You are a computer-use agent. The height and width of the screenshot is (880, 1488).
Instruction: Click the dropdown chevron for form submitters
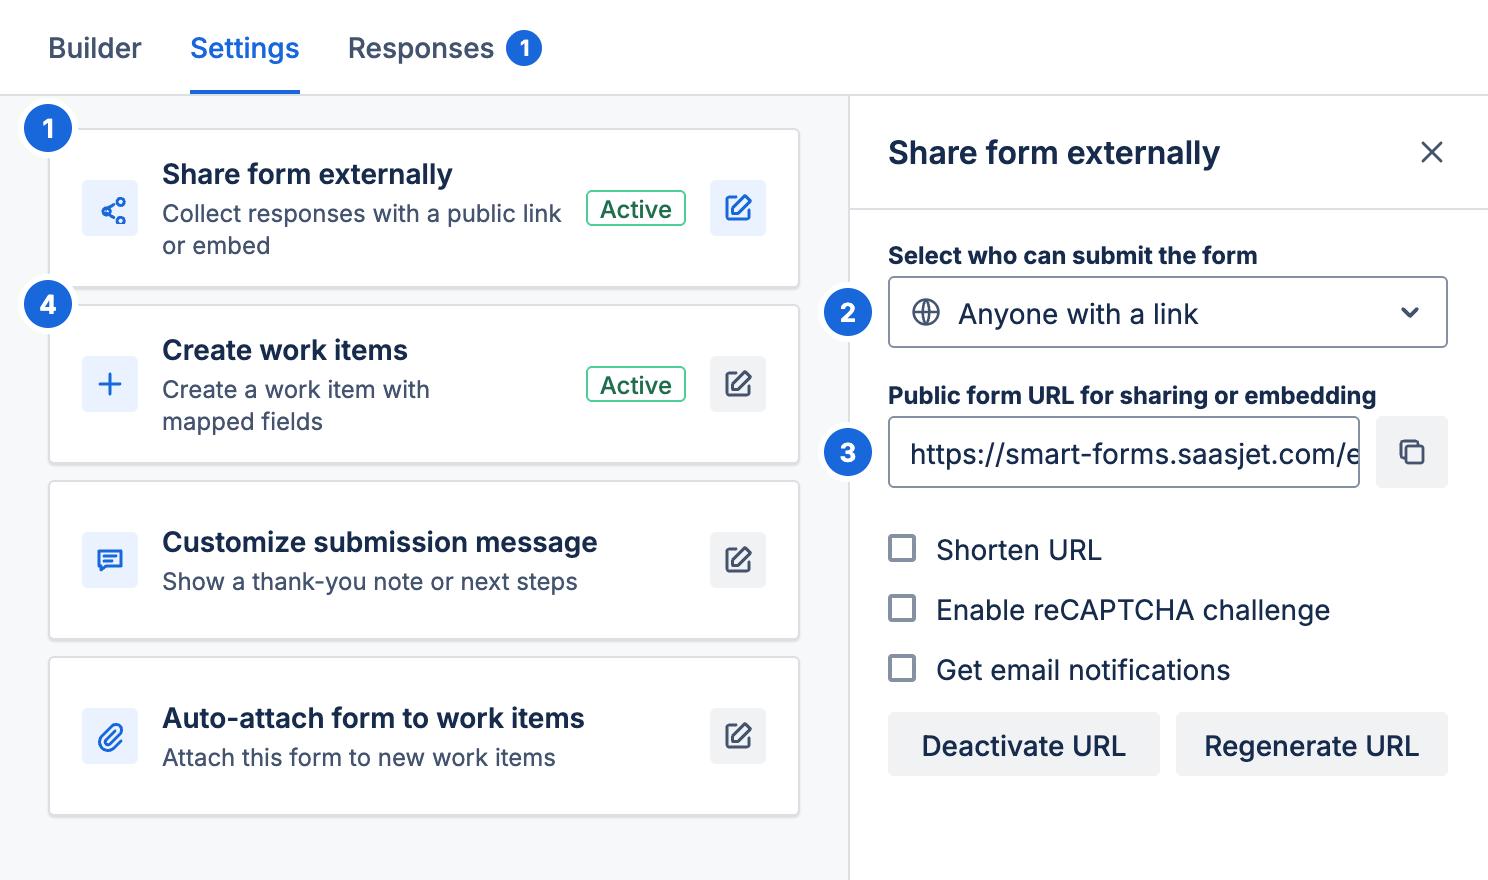click(1410, 312)
